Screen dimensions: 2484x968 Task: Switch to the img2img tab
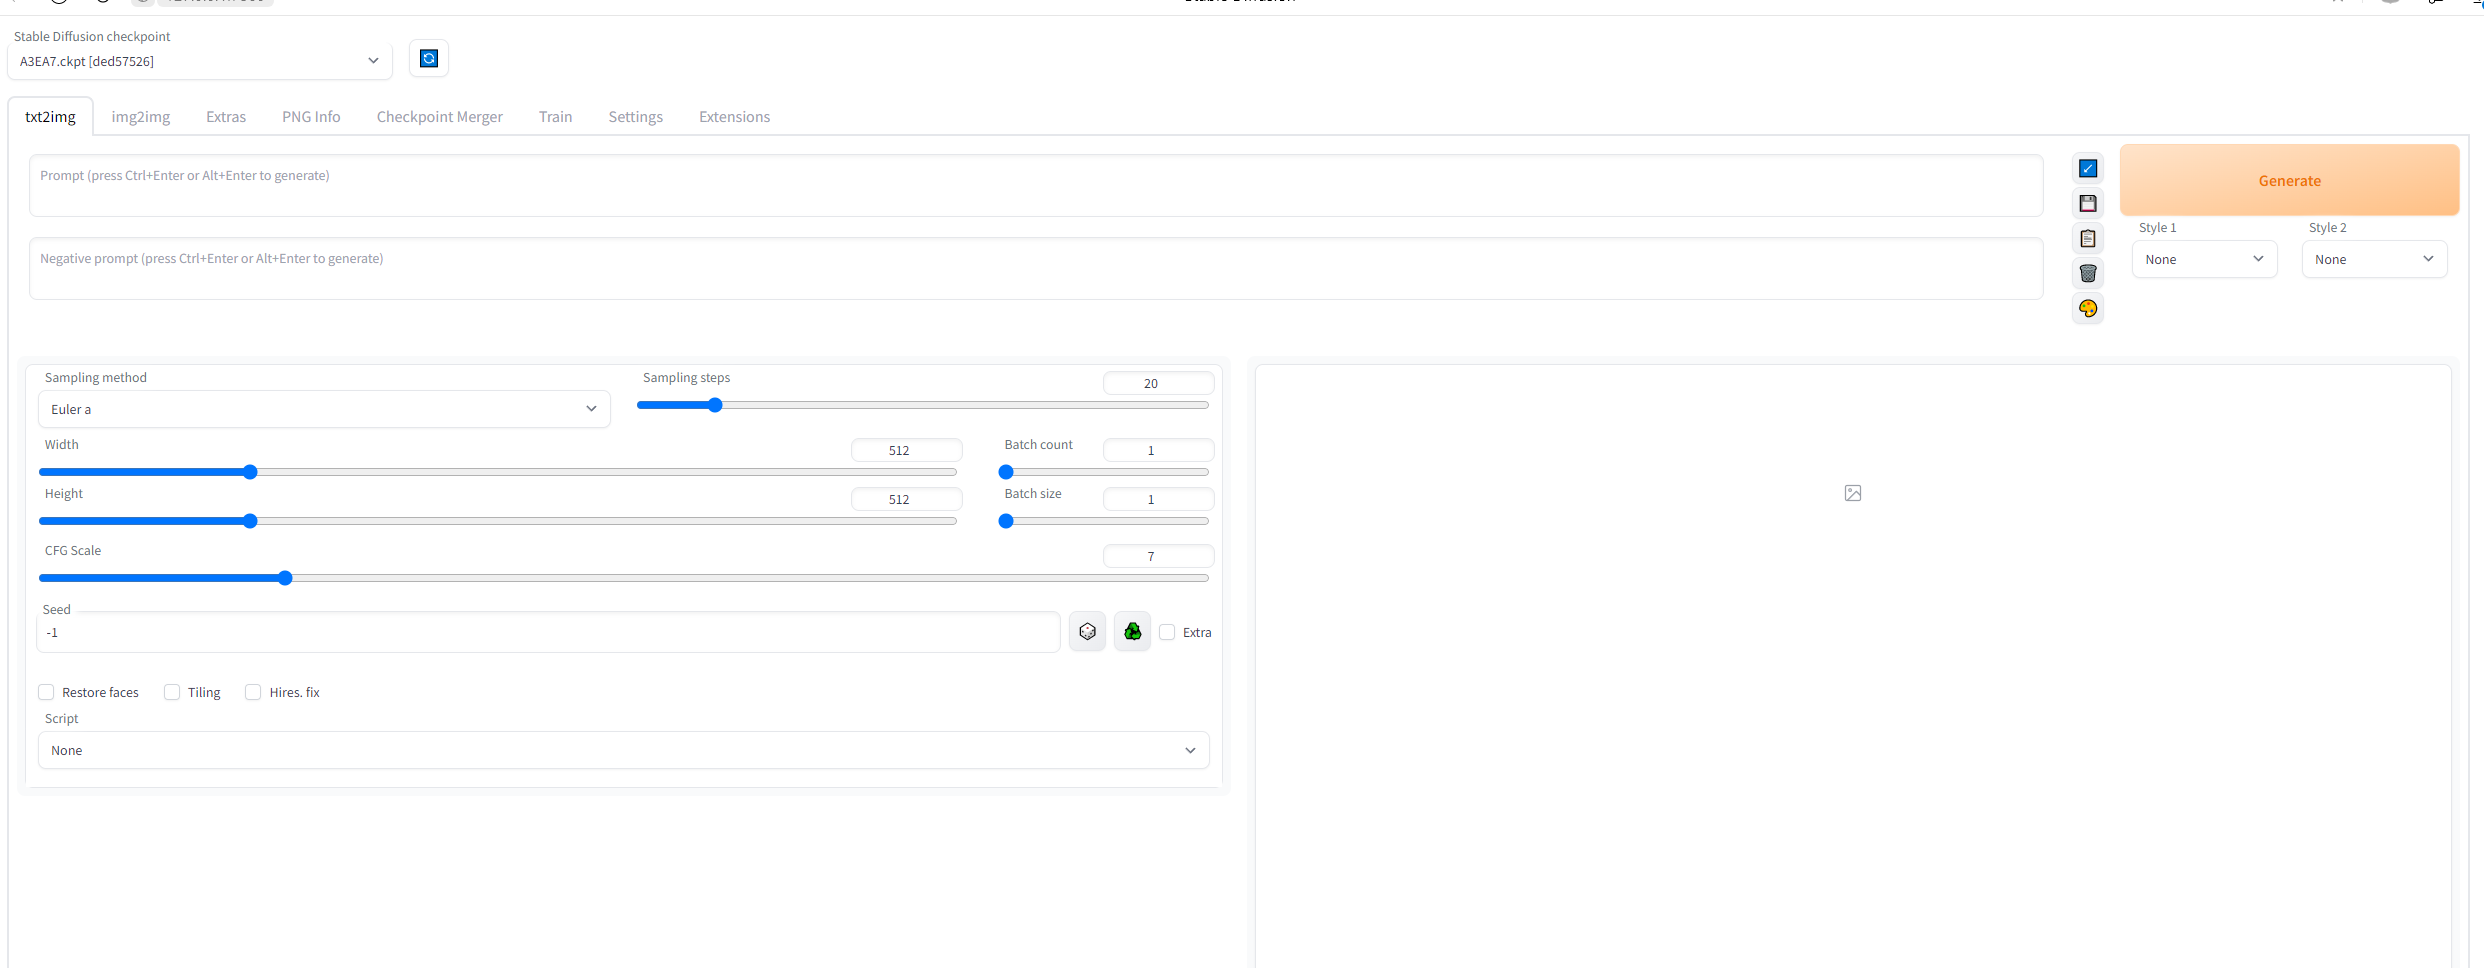tap(140, 117)
